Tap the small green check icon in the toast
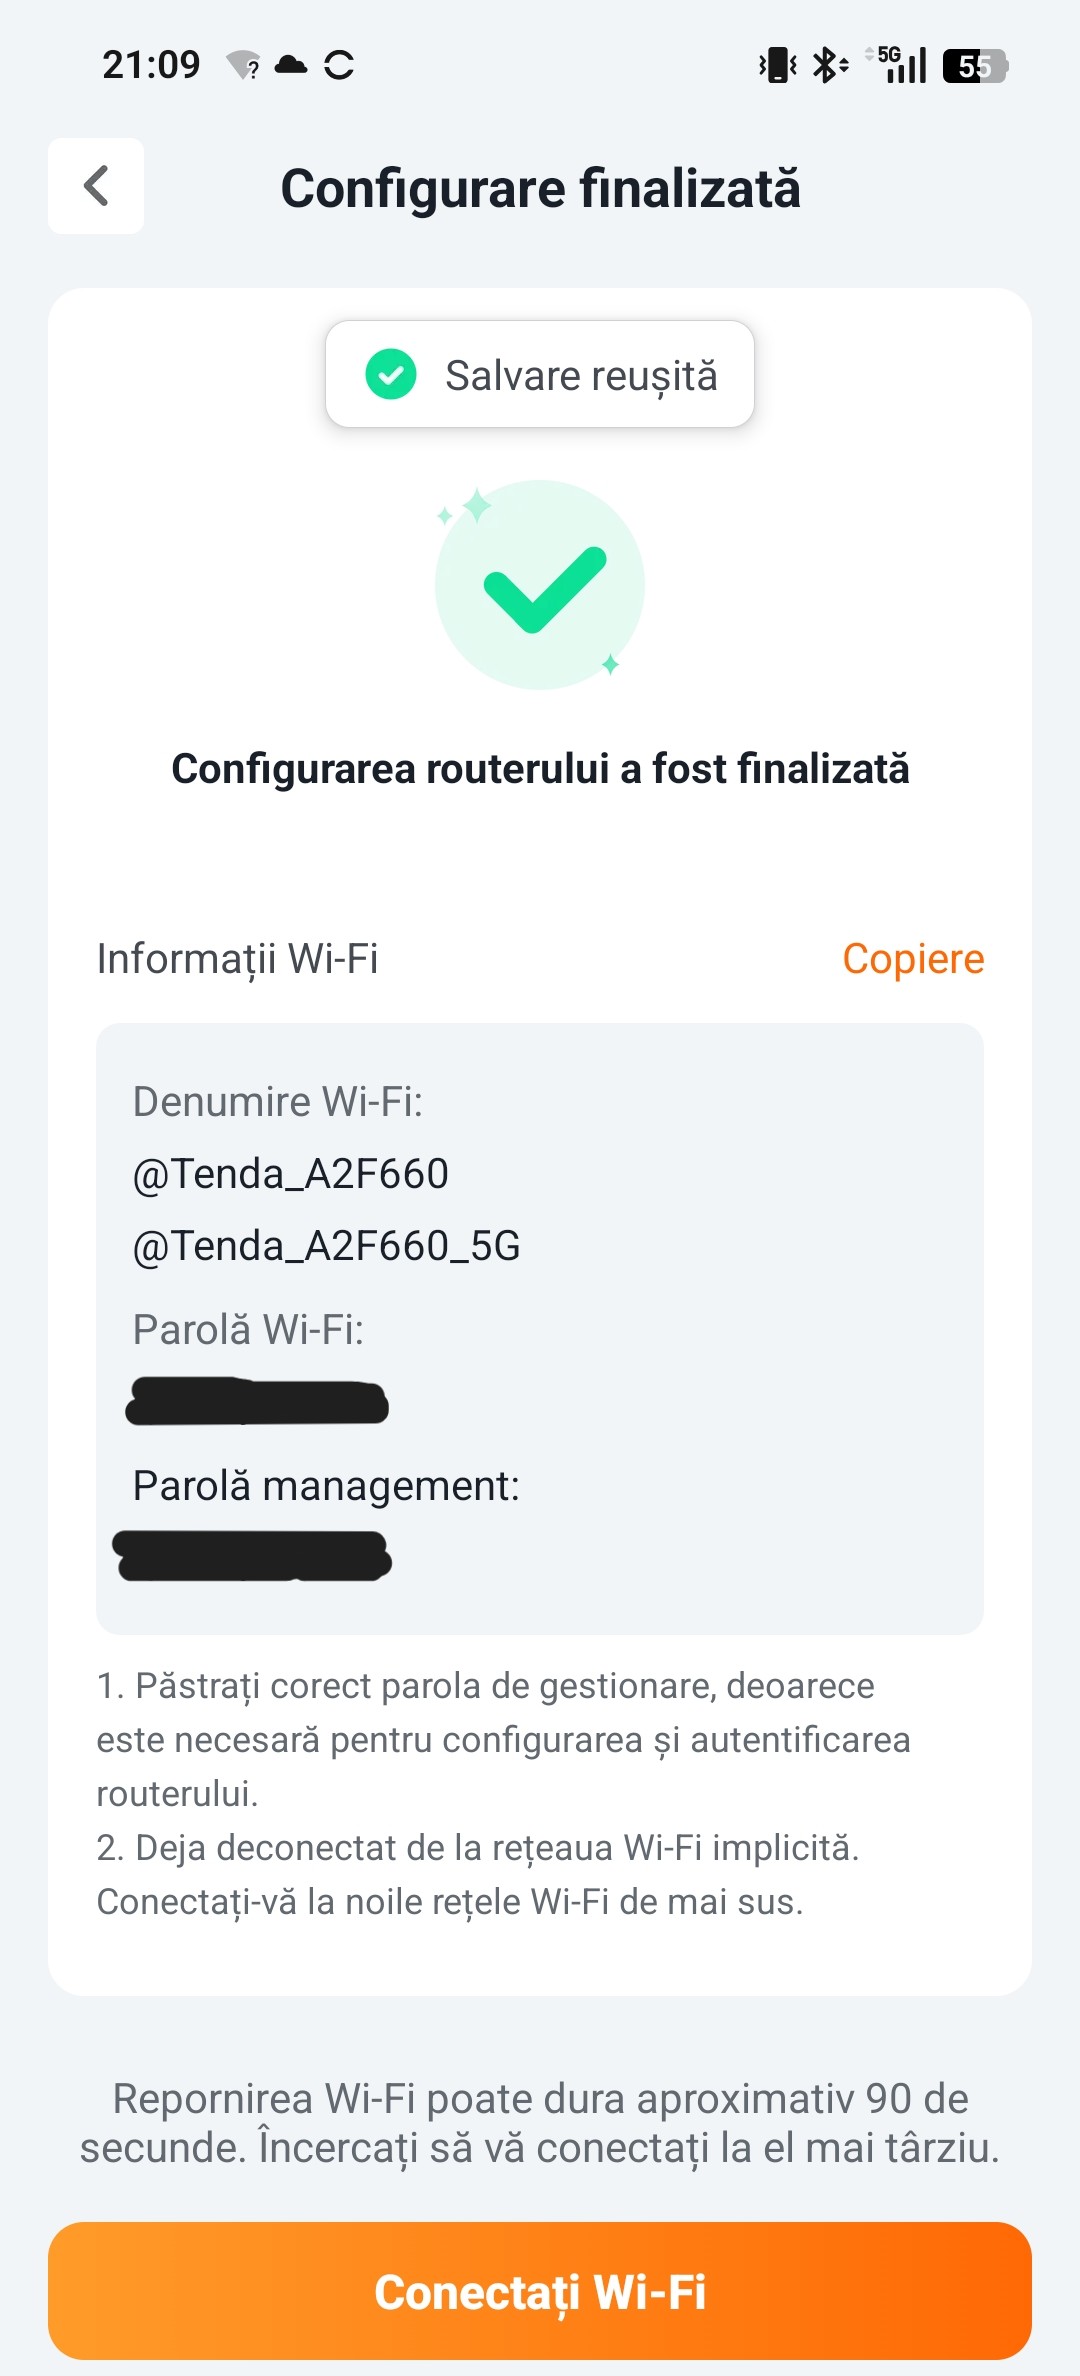This screenshot has width=1080, height=2376. (391, 375)
